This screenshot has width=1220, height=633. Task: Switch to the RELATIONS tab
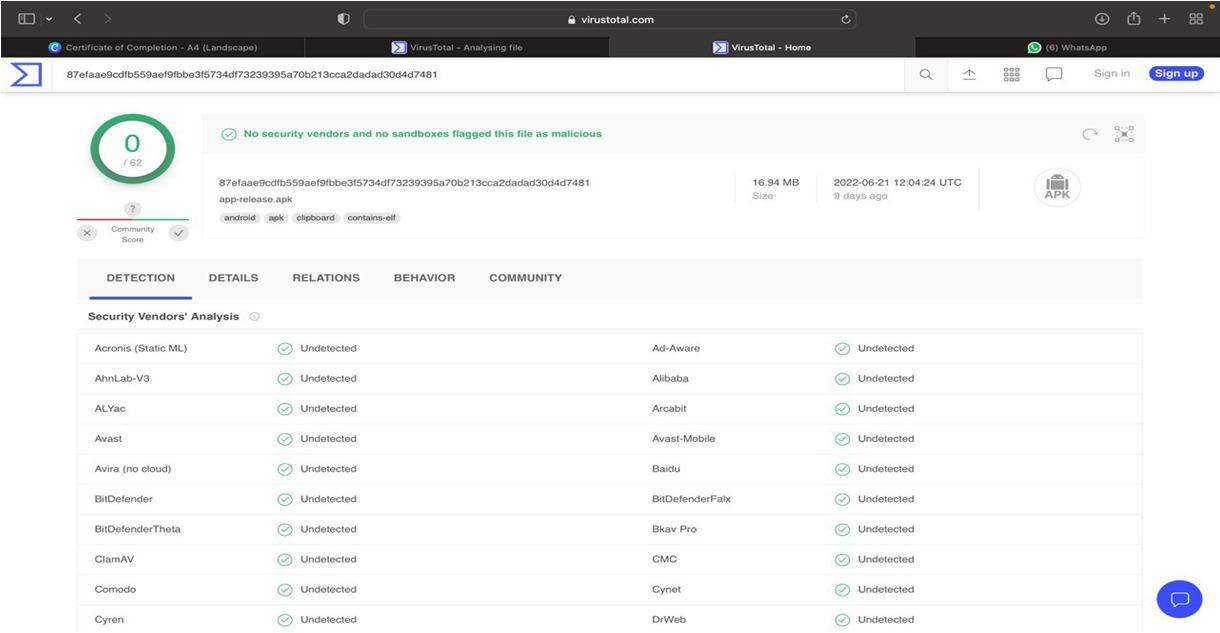tap(326, 278)
